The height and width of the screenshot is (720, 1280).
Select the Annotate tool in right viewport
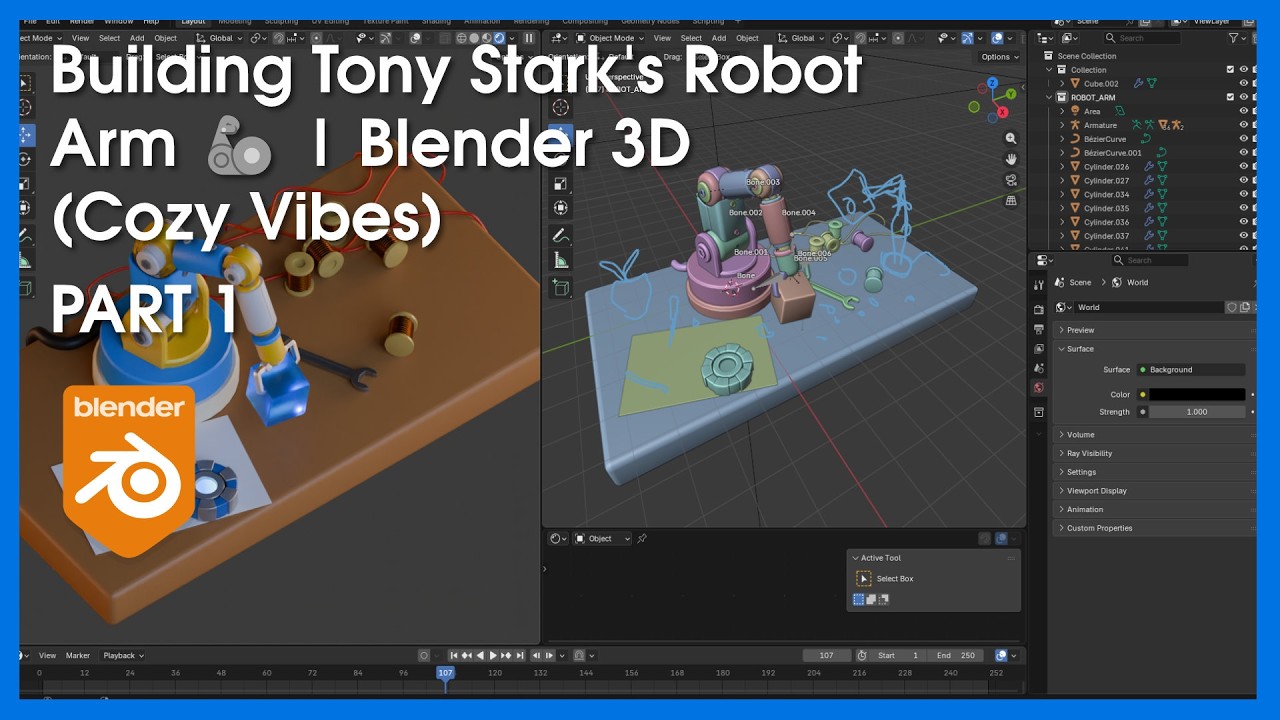(561, 237)
